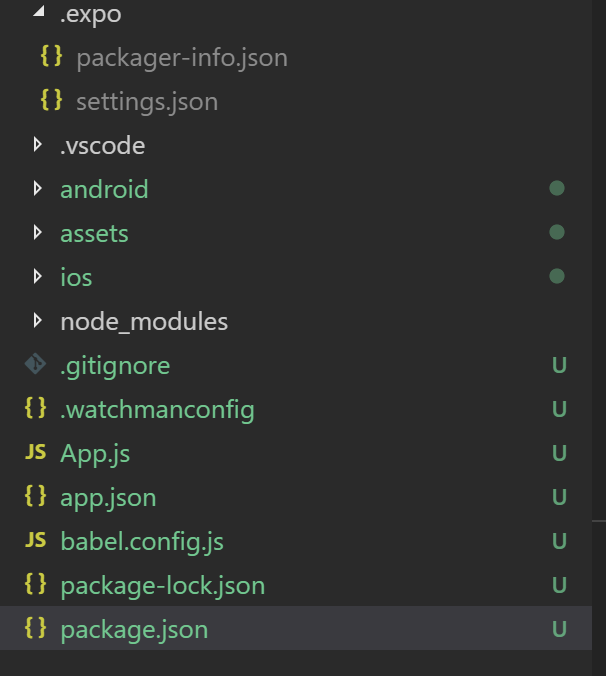The width and height of the screenshot is (606, 676).
Task: Click the vertical scrollbar track on right
Action: 599,338
